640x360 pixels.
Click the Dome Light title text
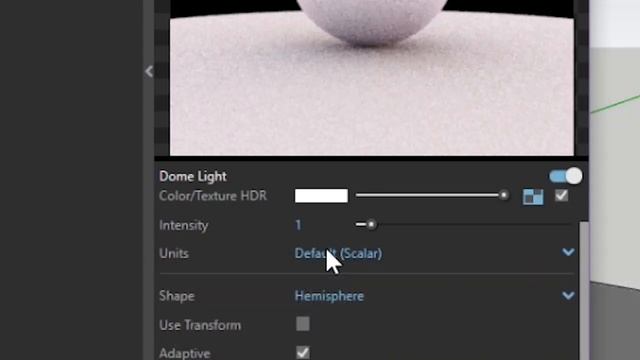click(x=193, y=176)
